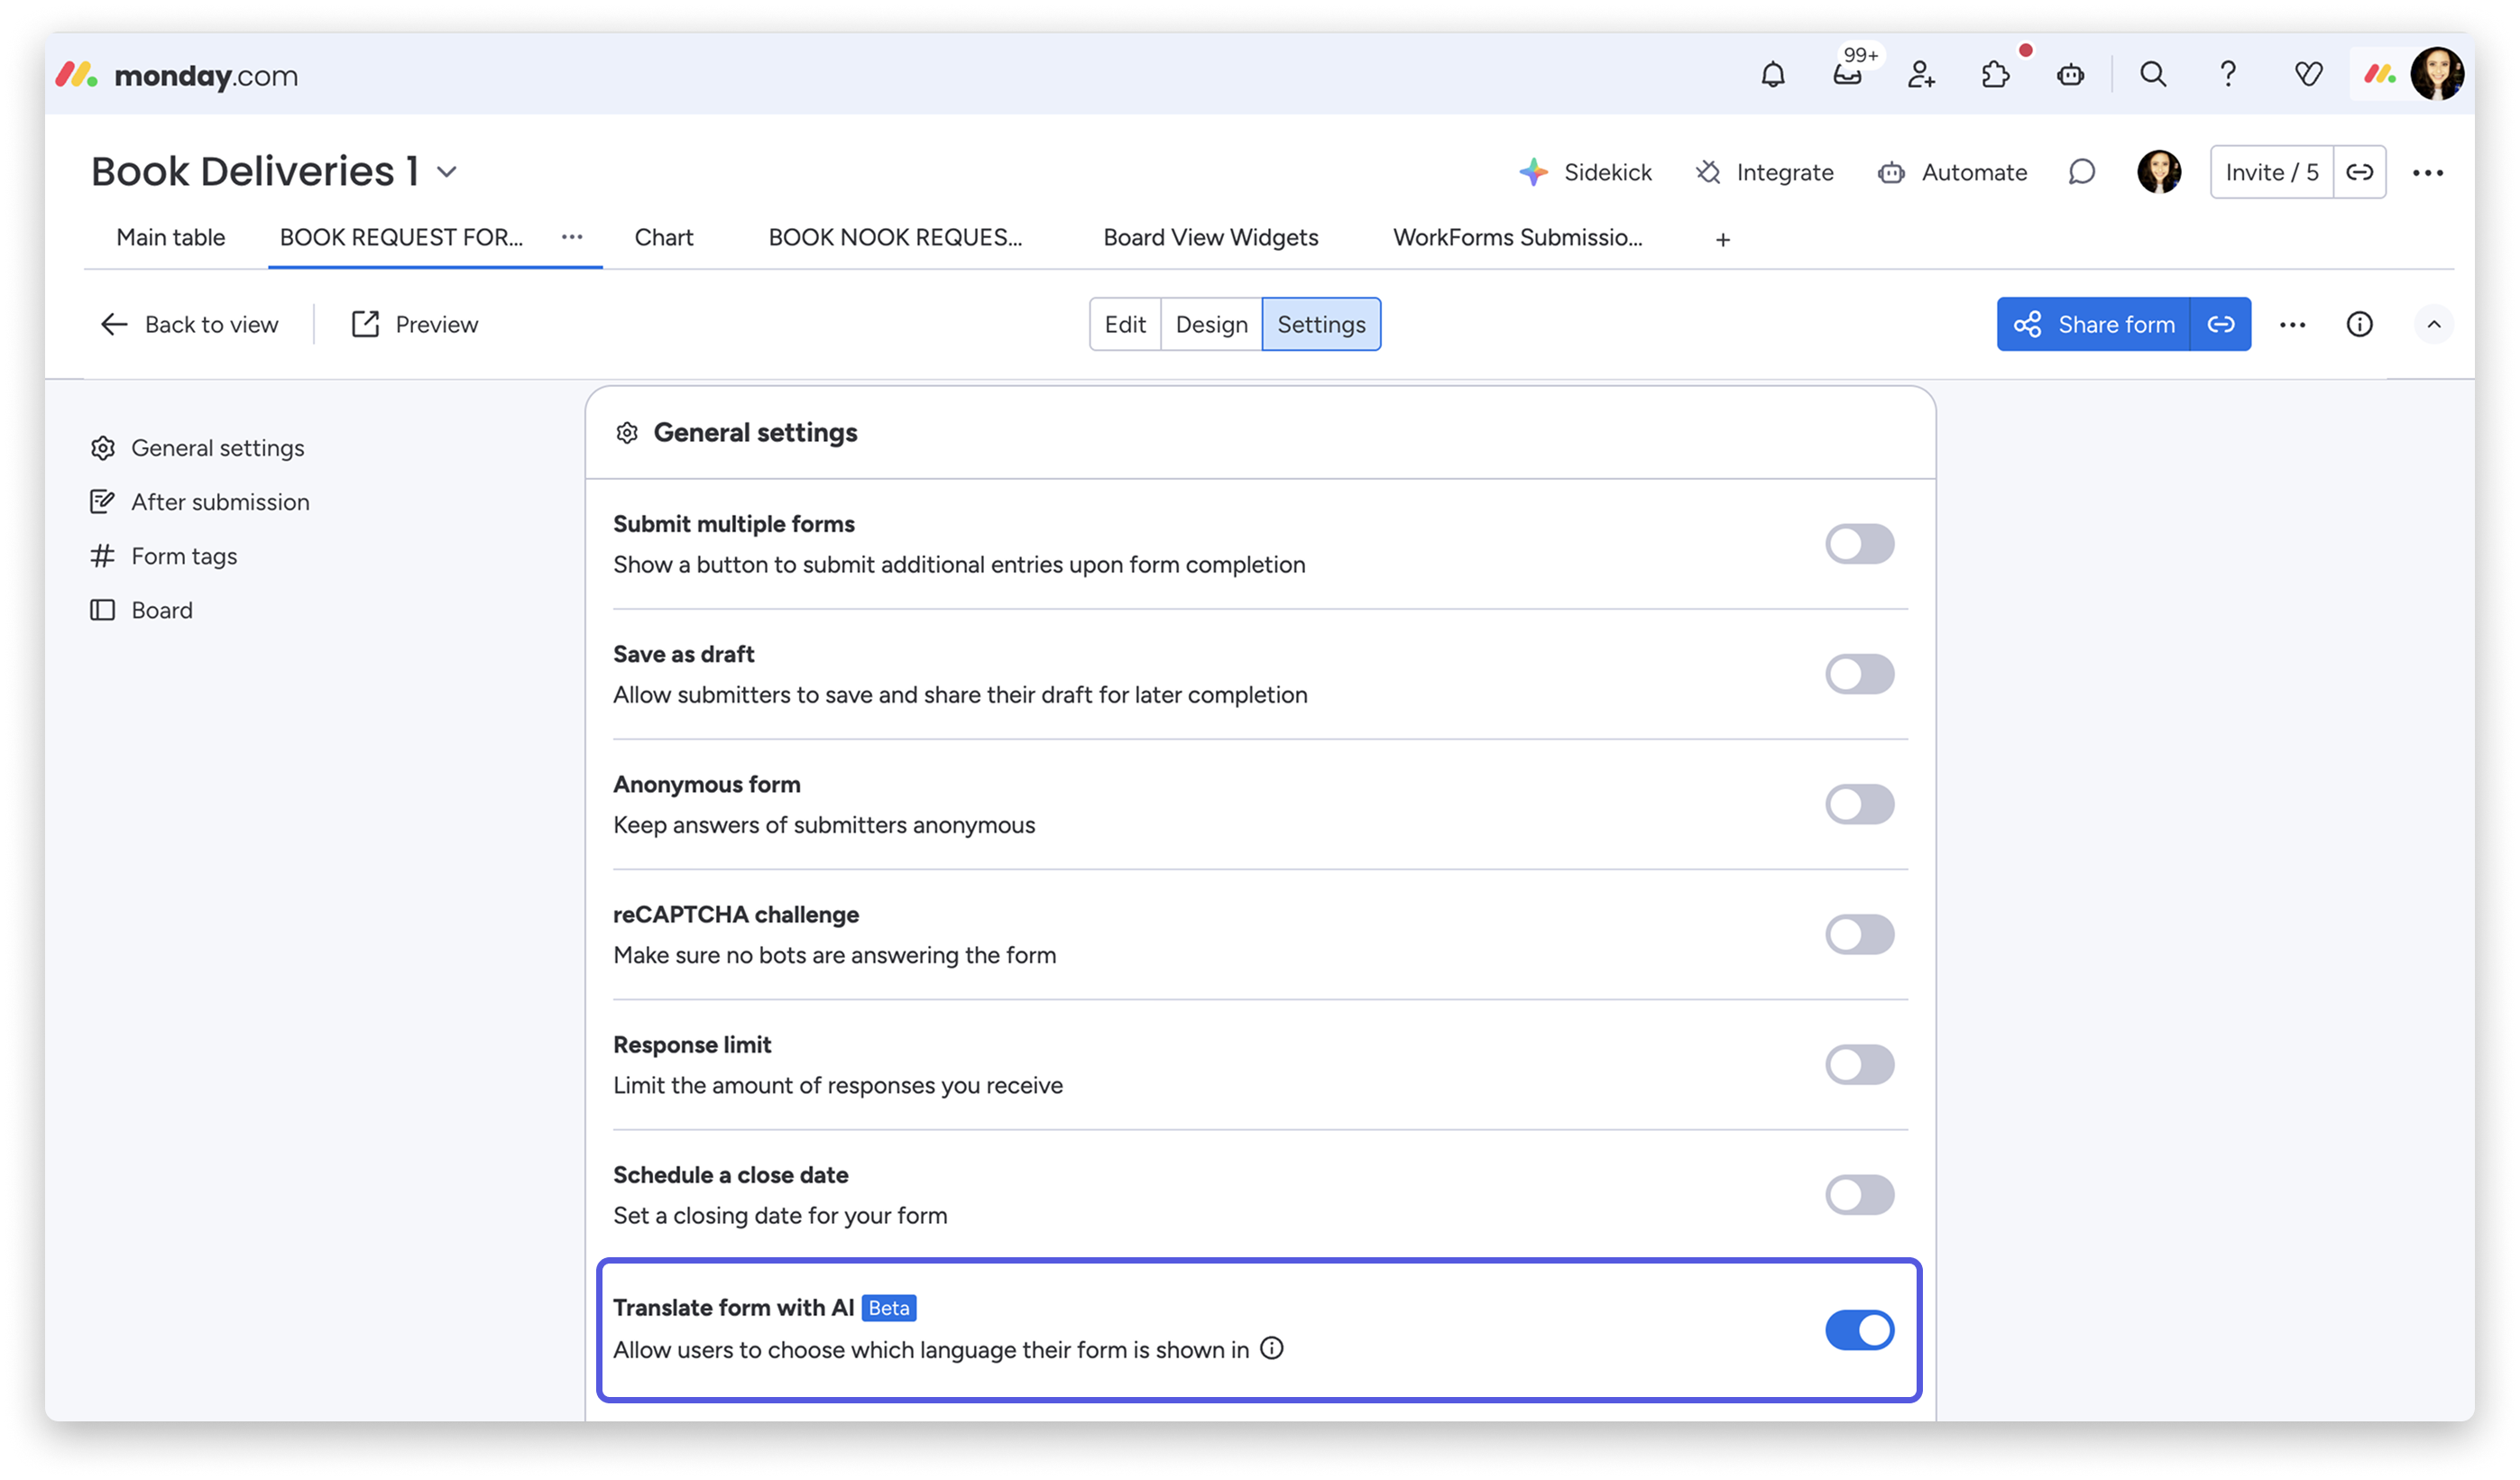Click the Submit multiple forms label

(x=734, y=524)
